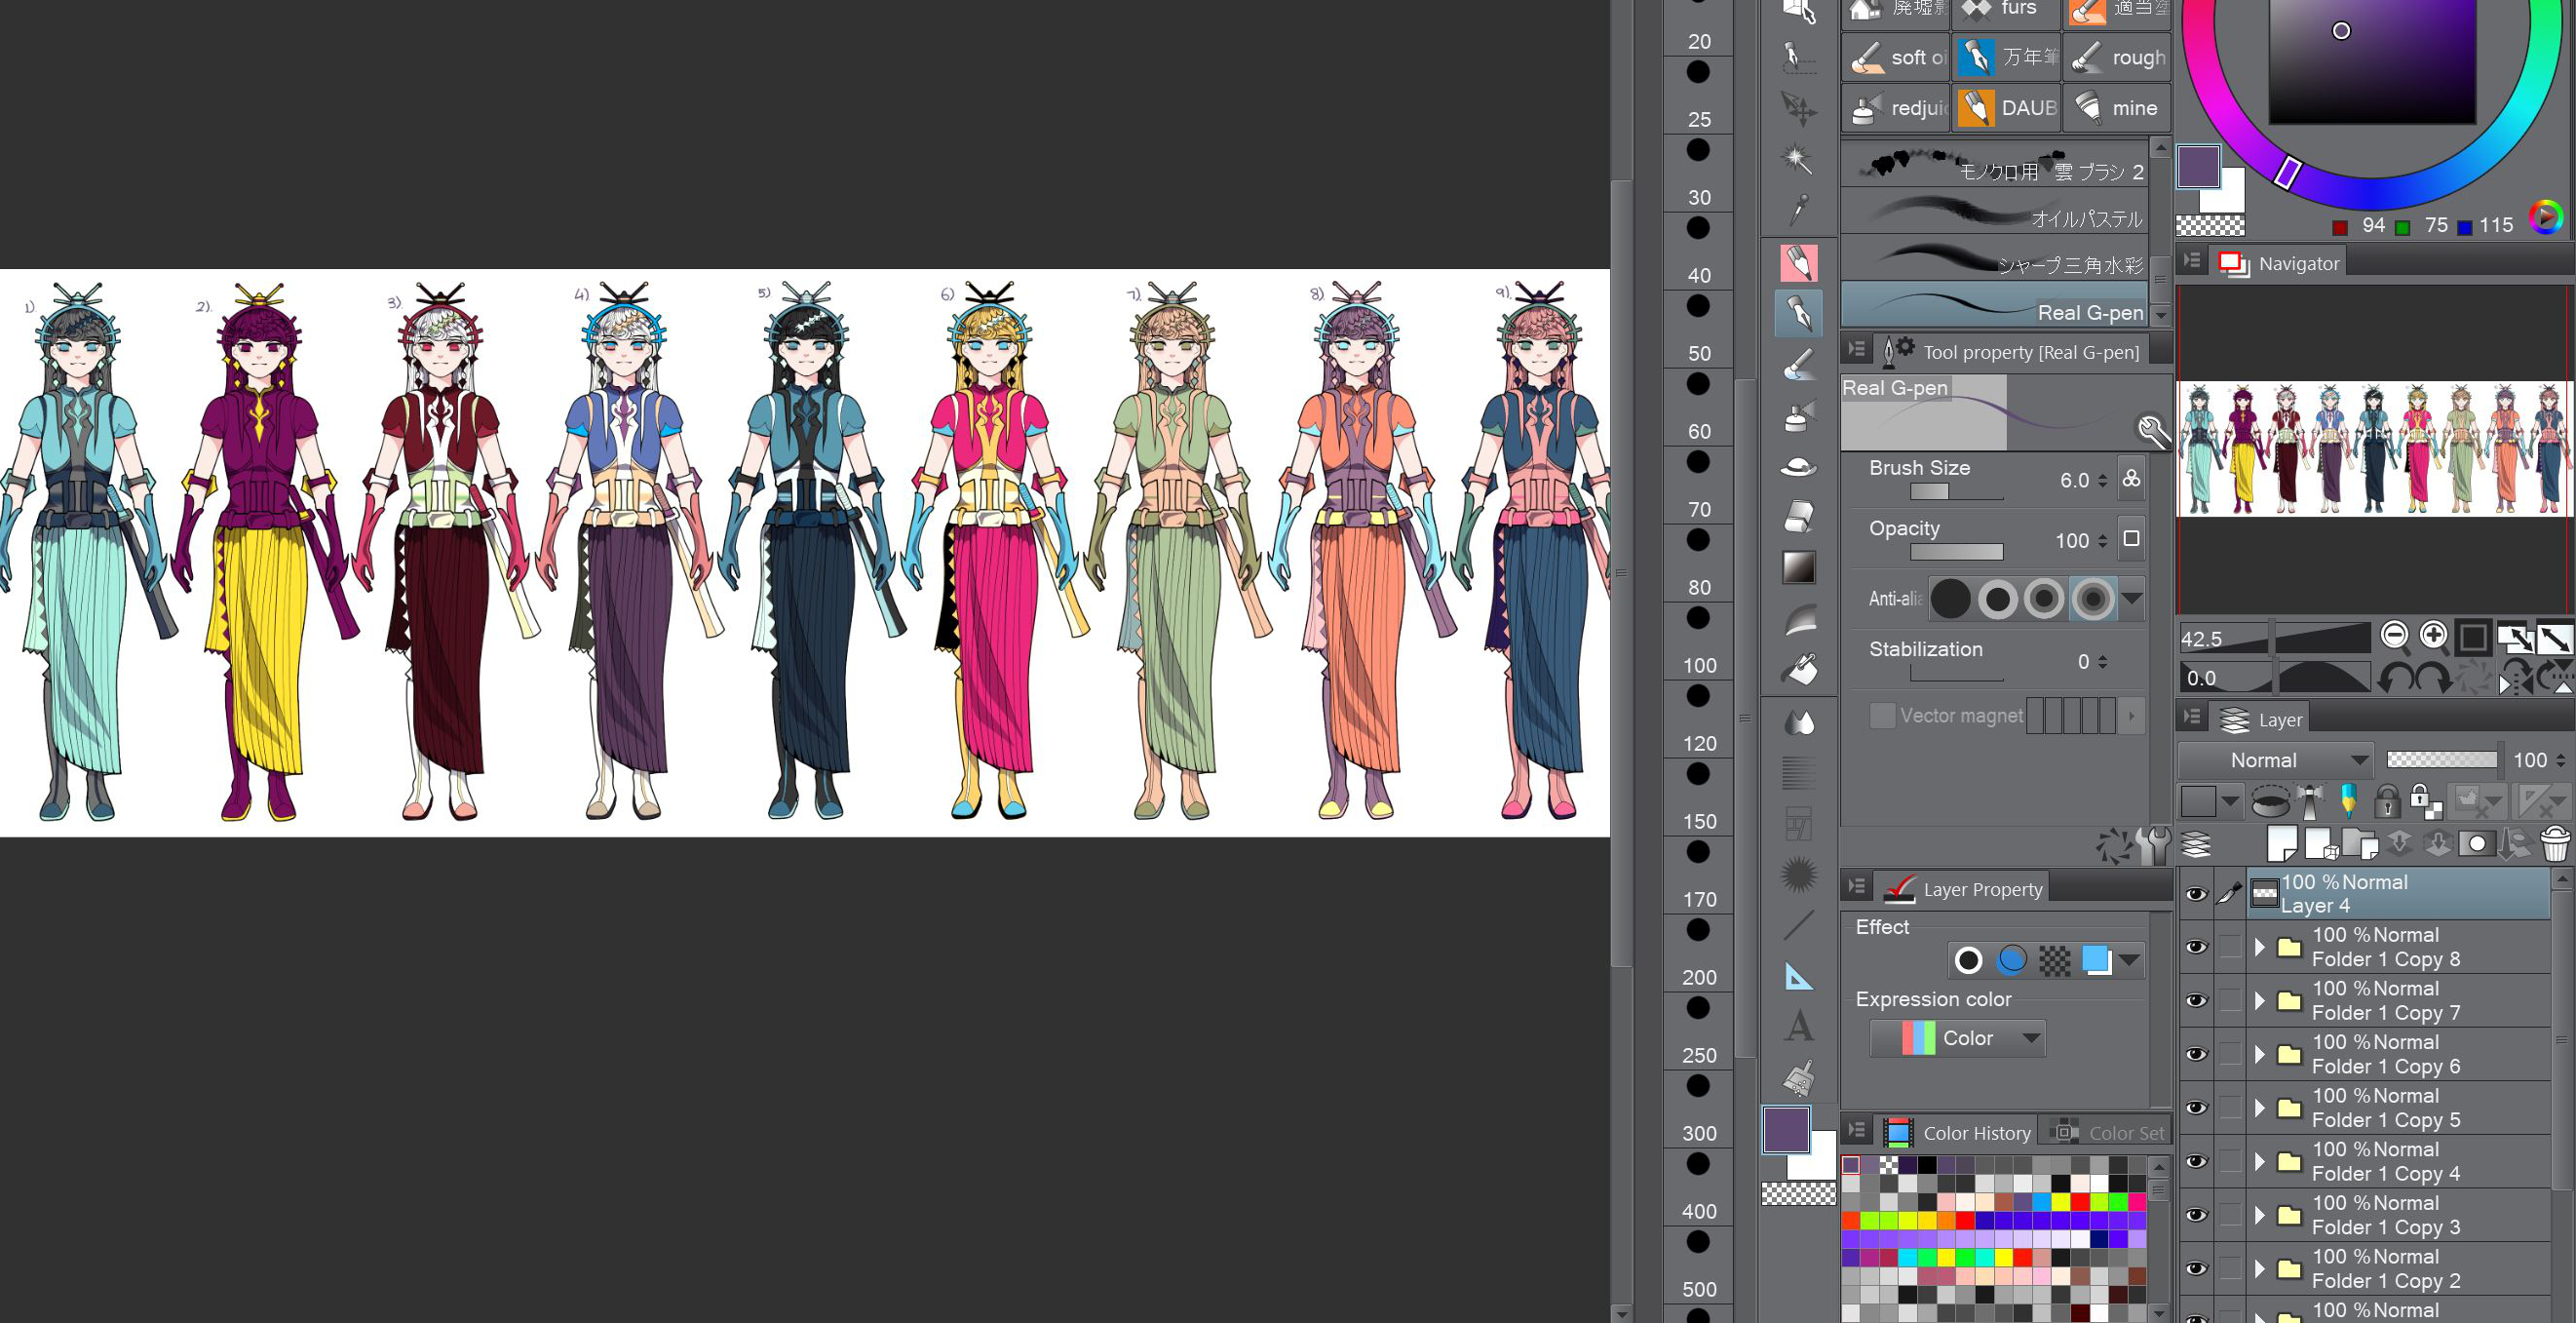Expand Folder 1 Copy 6

coord(2259,1054)
